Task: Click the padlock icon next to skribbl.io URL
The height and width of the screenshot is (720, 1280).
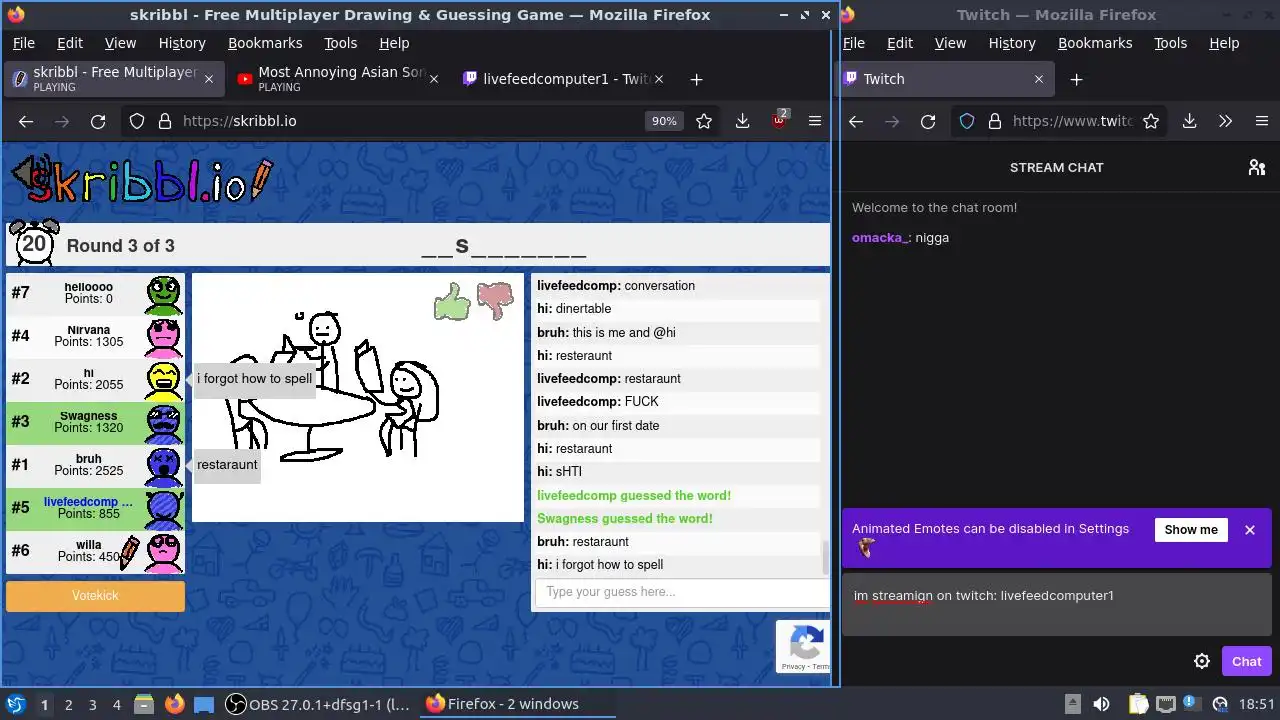Action: tap(164, 121)
